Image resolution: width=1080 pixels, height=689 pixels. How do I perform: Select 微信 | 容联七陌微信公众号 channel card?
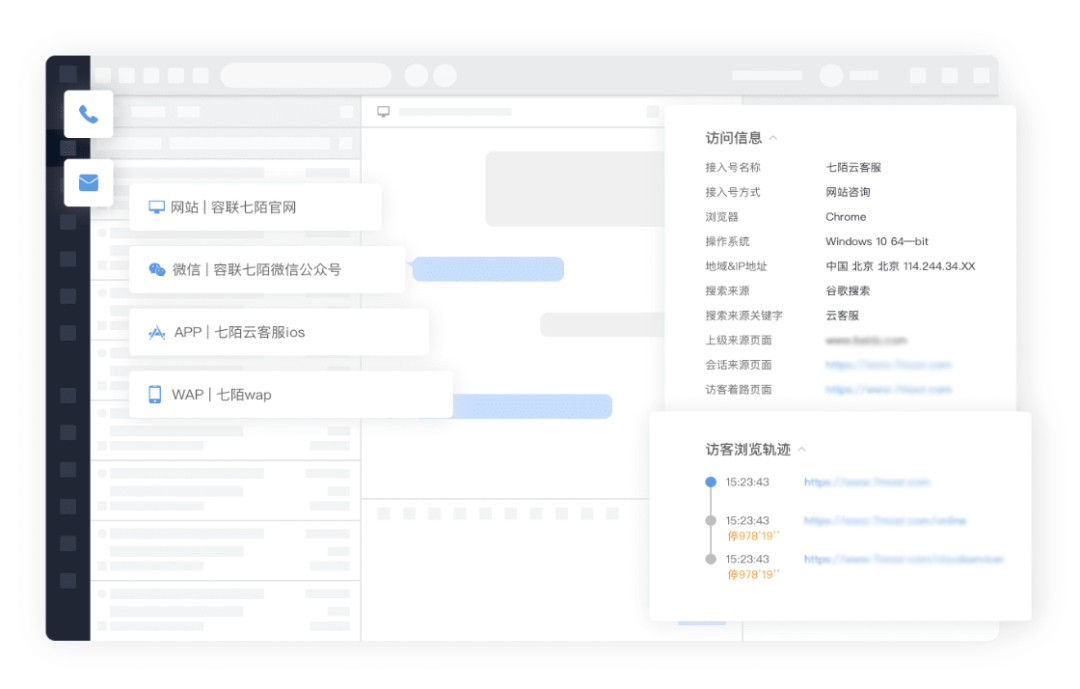coord(267,269)
